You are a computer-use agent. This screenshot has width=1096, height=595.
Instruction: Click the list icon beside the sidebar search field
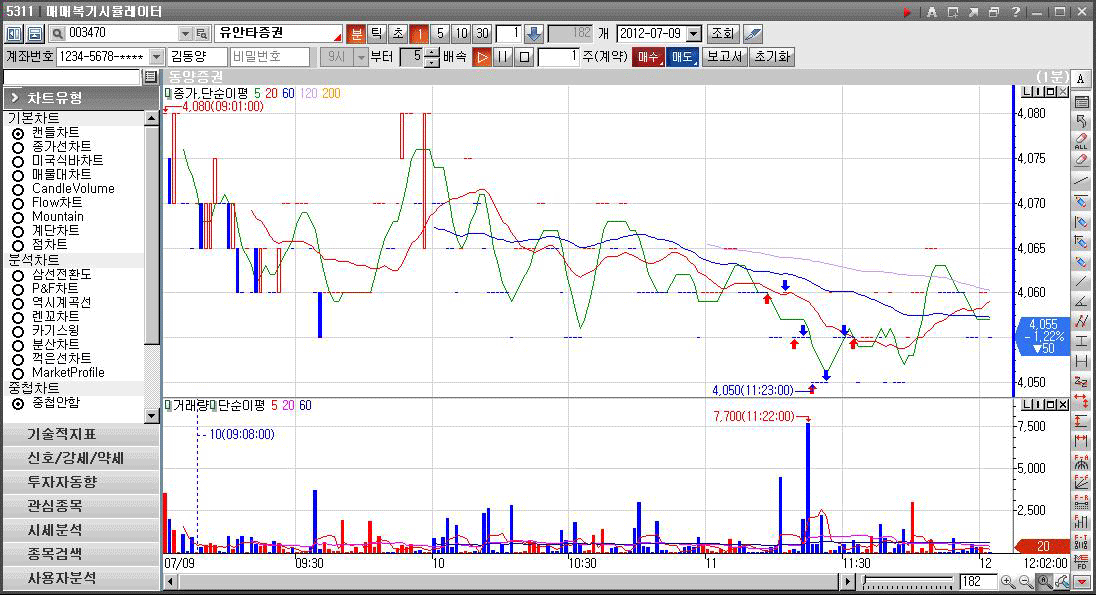tap(150, 77)
